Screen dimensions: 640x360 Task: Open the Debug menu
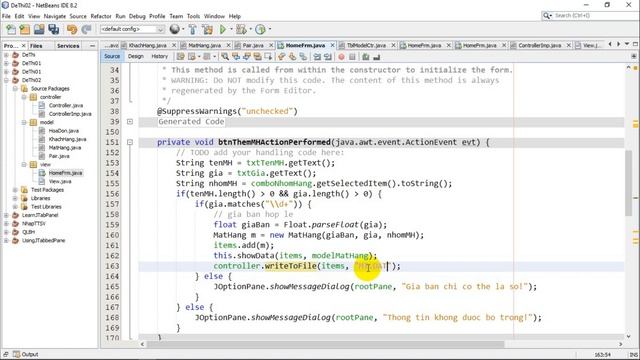point(137,16)
